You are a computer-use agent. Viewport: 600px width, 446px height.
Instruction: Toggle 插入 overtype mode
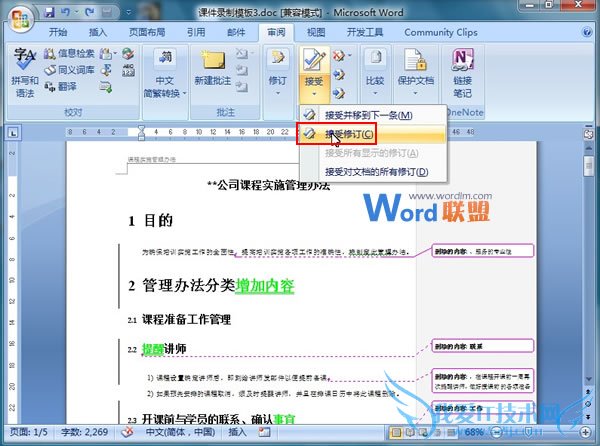[x=237, y=432]
